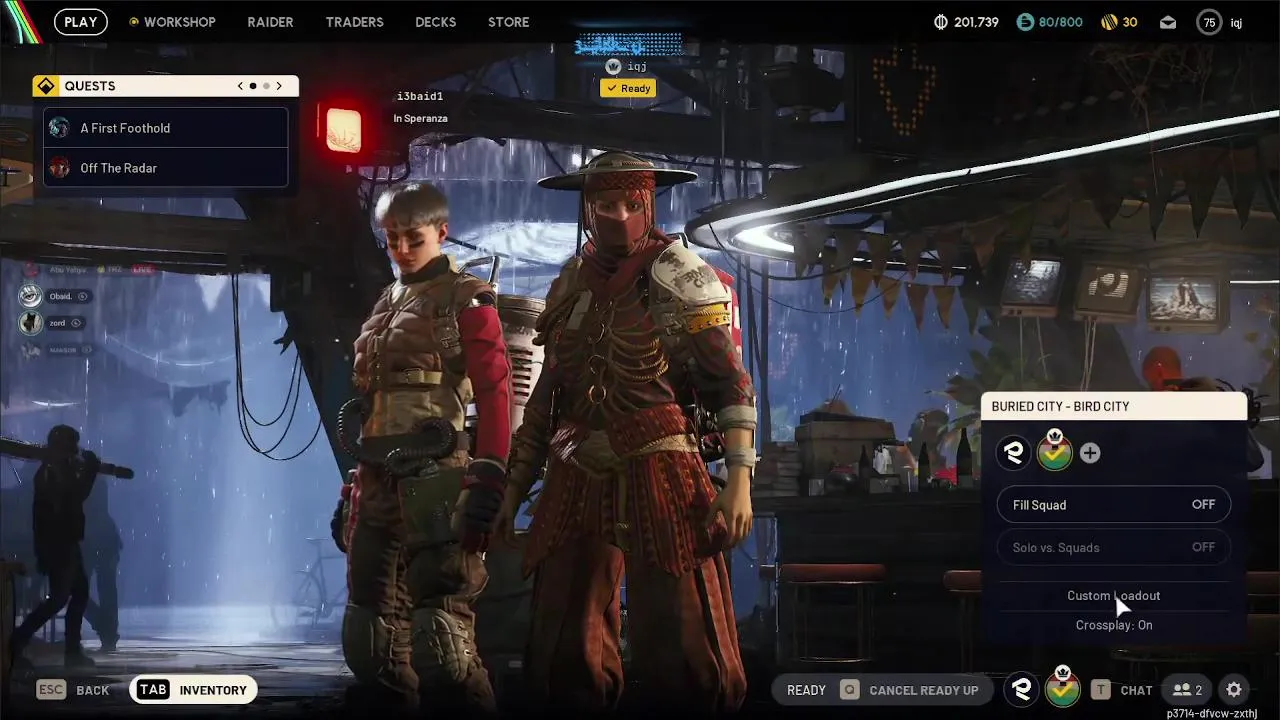The height and width of the screenshot is (720, 1280).
Task: Toggle Crossplay: On setting
Action: point(1114,625)
